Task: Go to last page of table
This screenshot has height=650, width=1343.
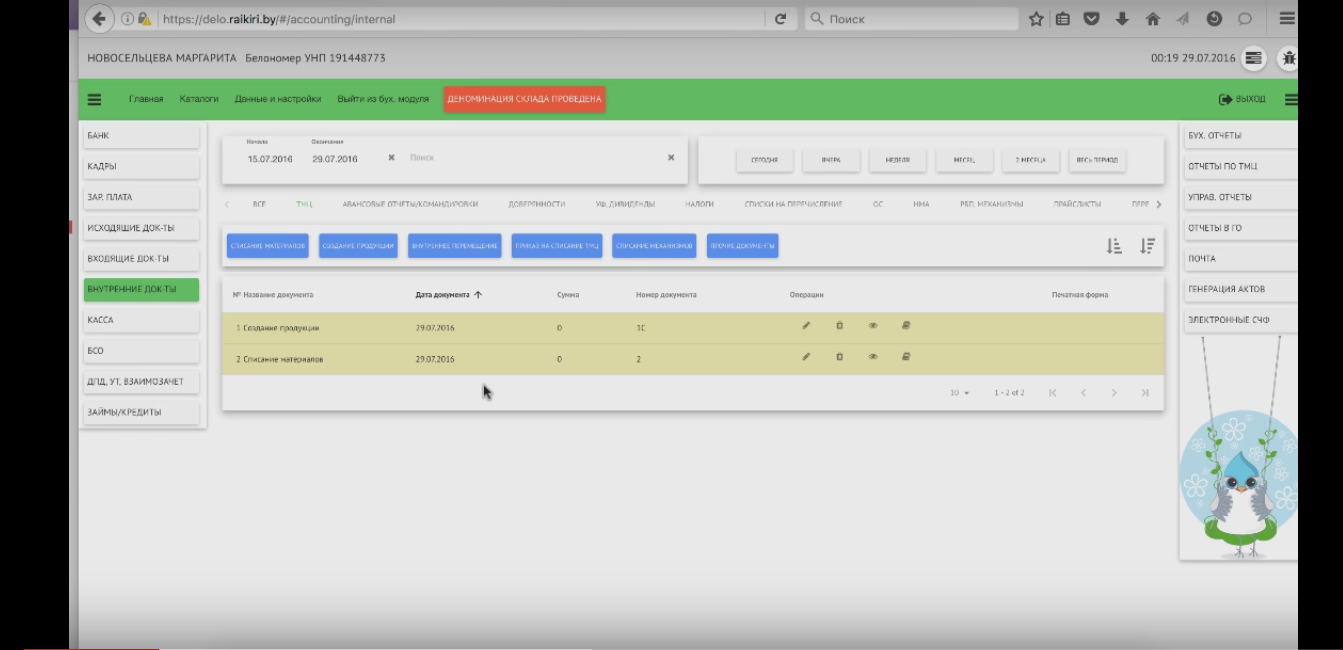Action: click(x=1145, y=393)
